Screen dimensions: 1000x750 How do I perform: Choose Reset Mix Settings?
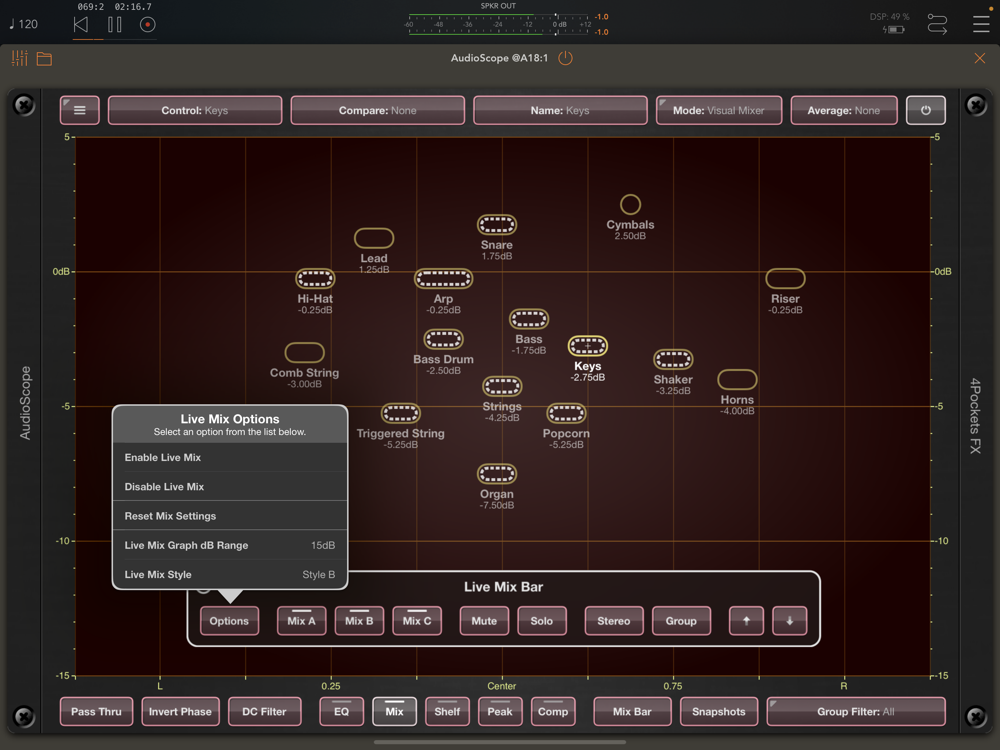point(230,516)
